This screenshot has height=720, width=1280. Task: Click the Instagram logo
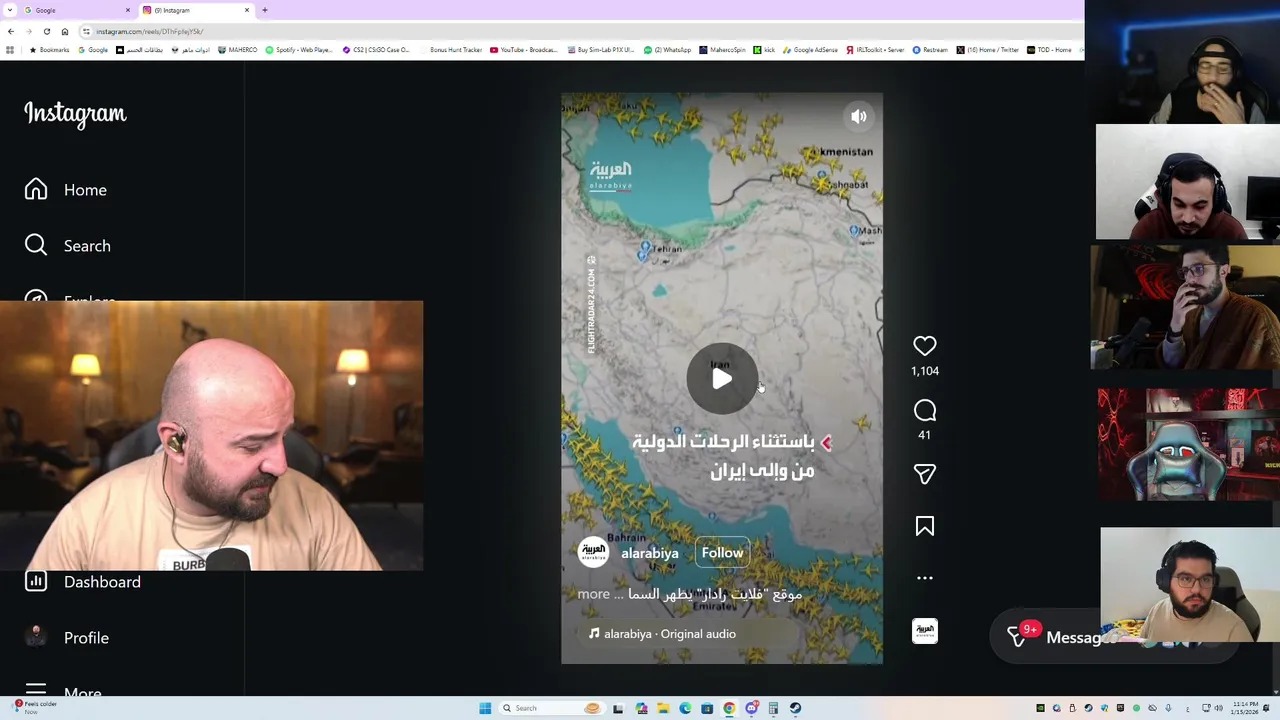(75, 114)
